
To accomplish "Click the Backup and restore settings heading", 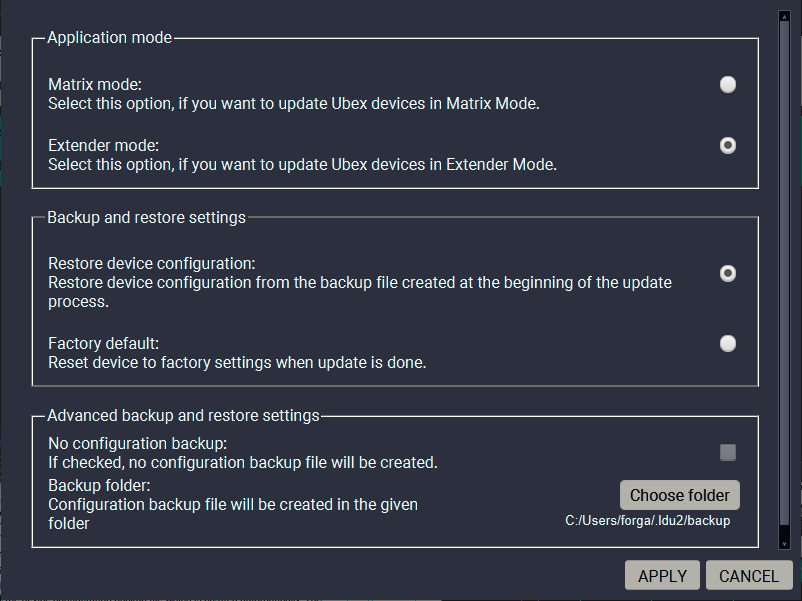I will point(146,217).
